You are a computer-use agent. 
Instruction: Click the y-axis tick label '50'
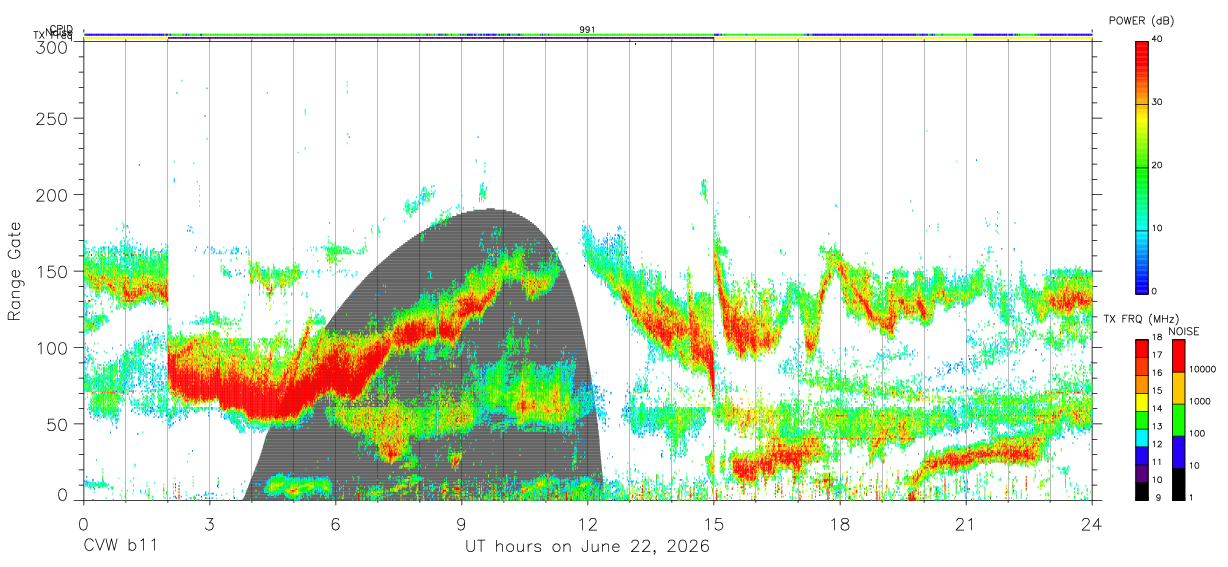[x=58, y=424]
